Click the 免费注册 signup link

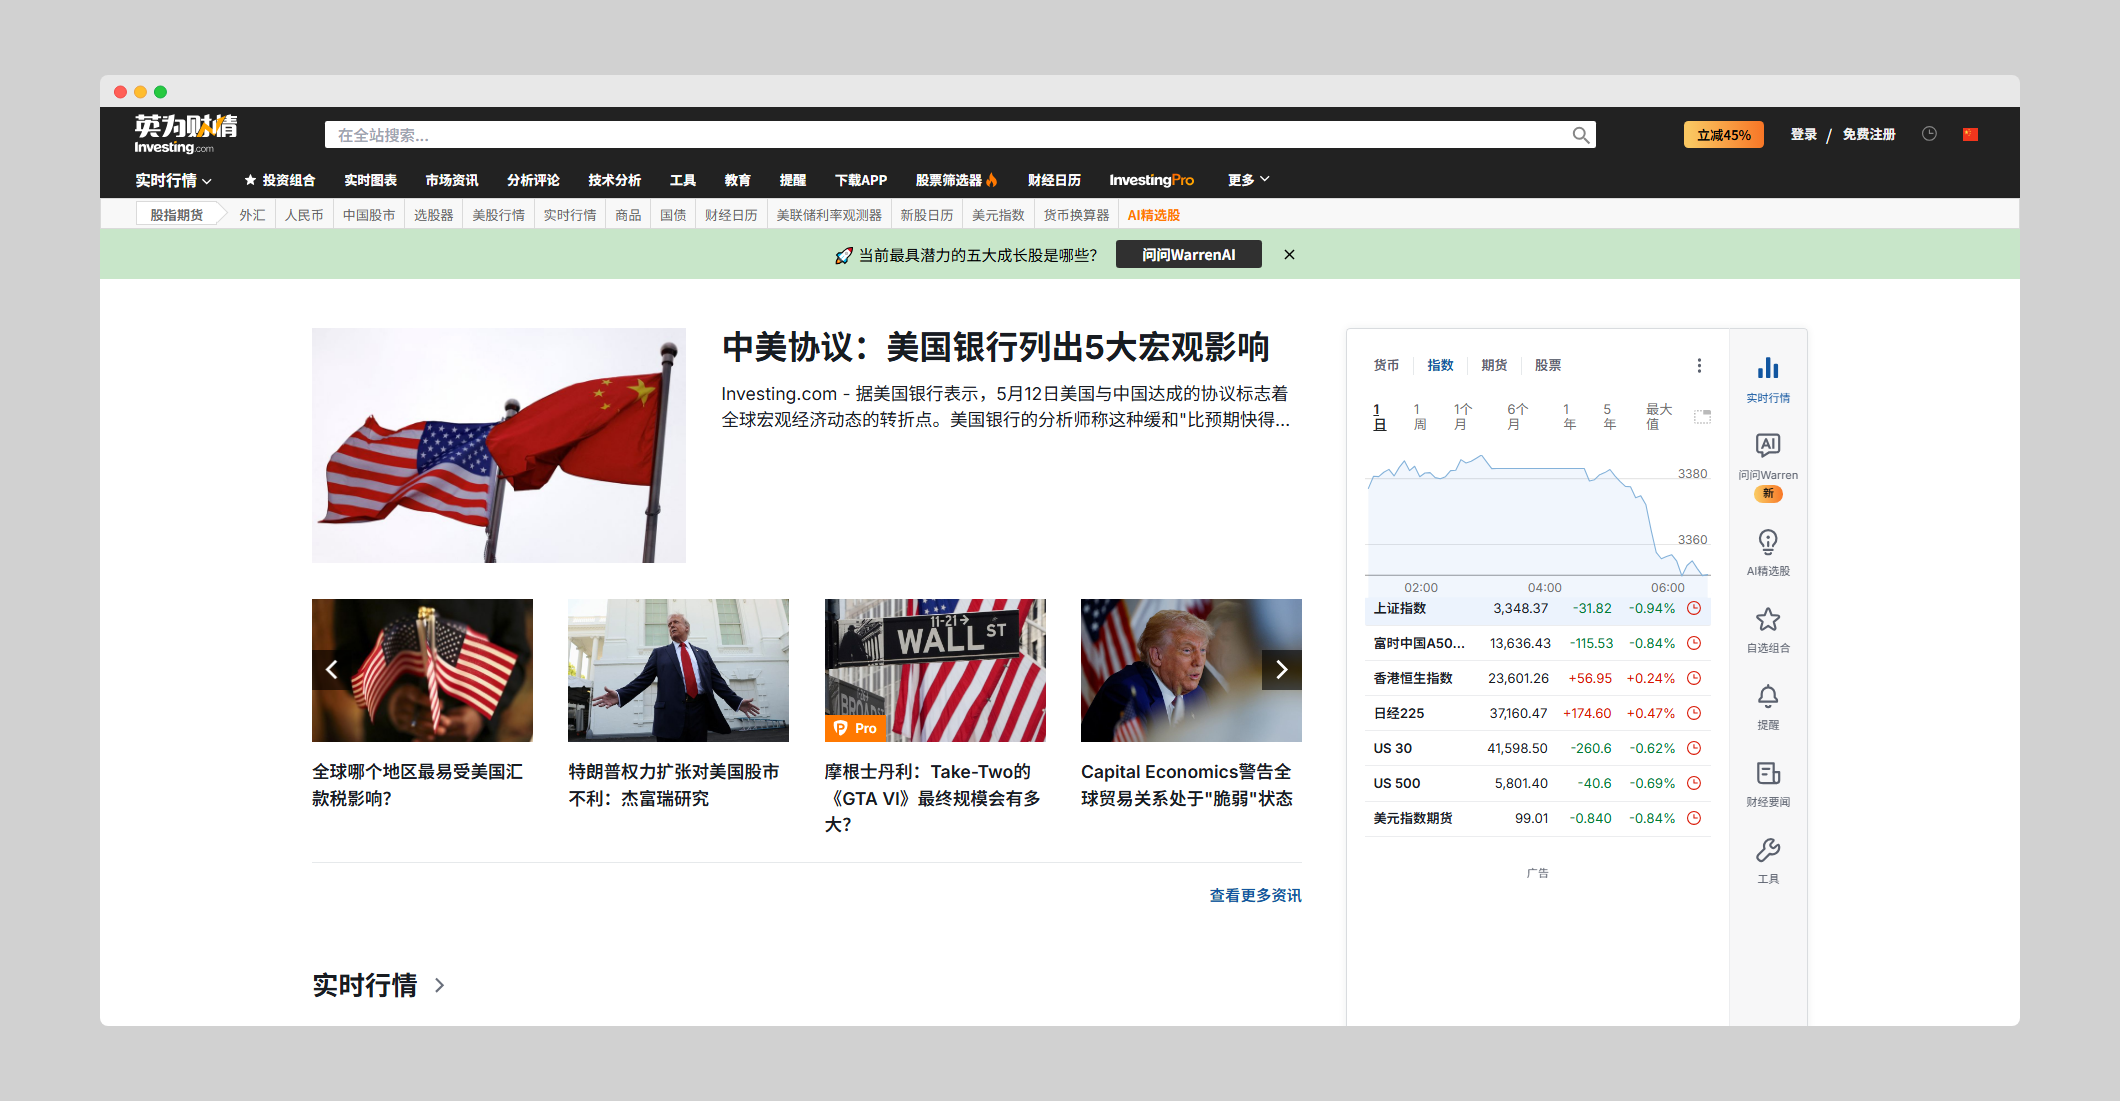point(1868,135)
